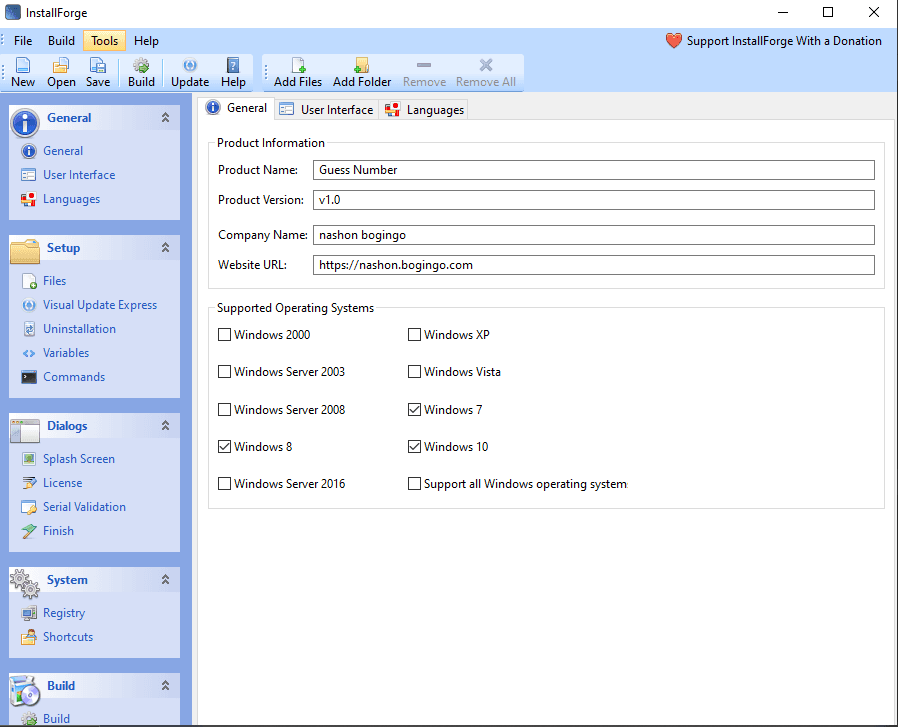Select the Splash Screen dialog option
898x727 pixels.
pos(79,458)
